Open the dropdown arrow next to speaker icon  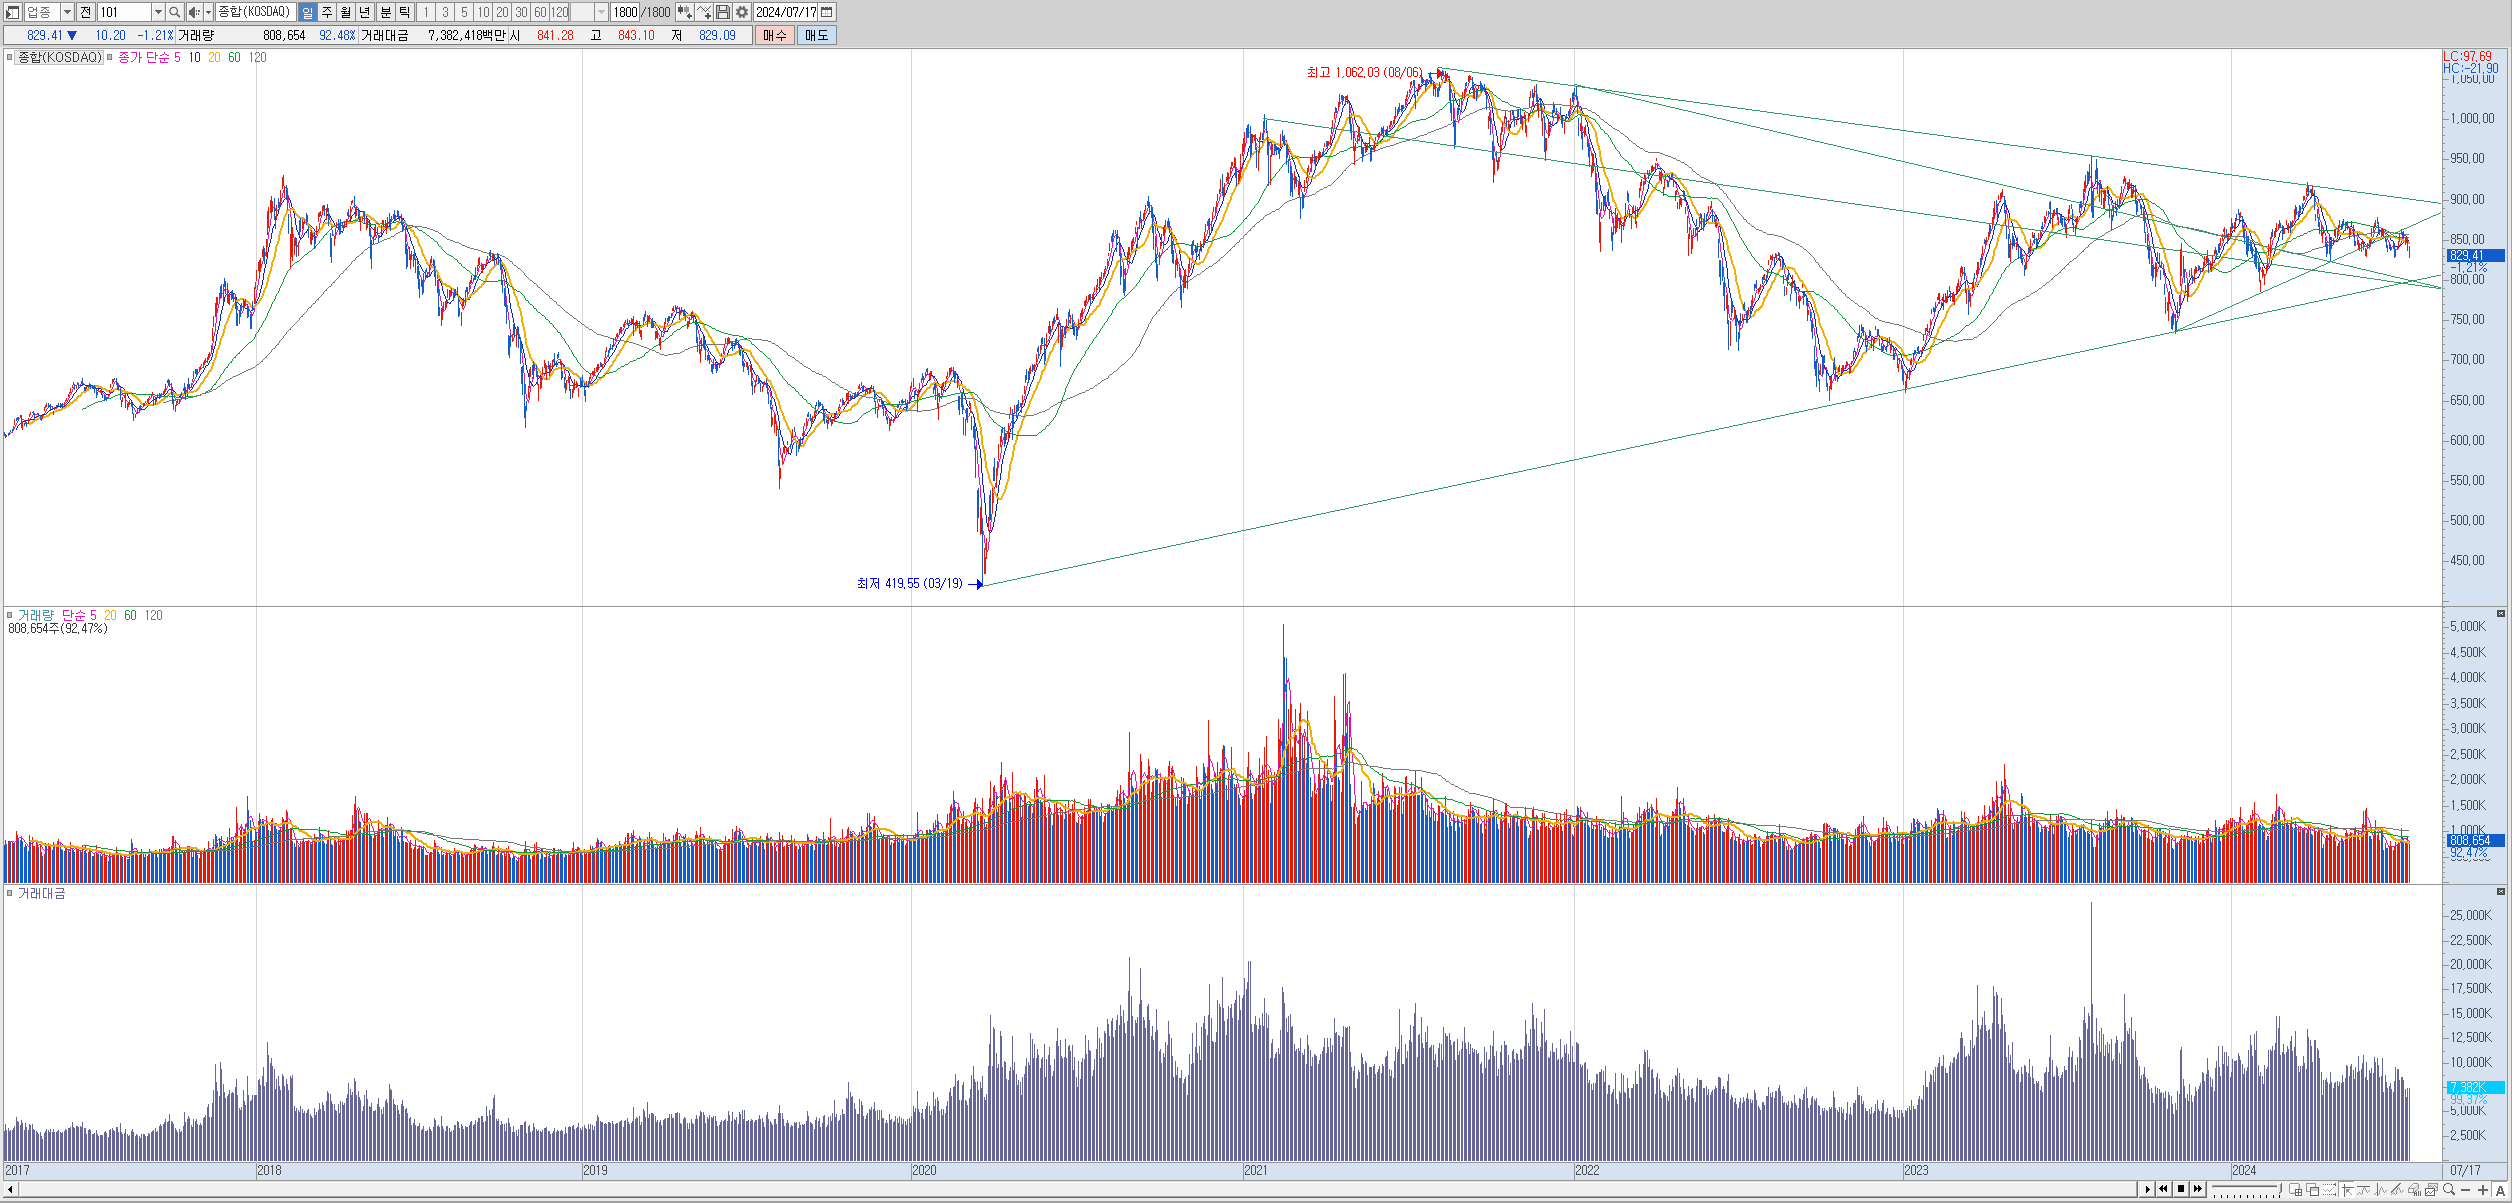[x=209, y=12]
